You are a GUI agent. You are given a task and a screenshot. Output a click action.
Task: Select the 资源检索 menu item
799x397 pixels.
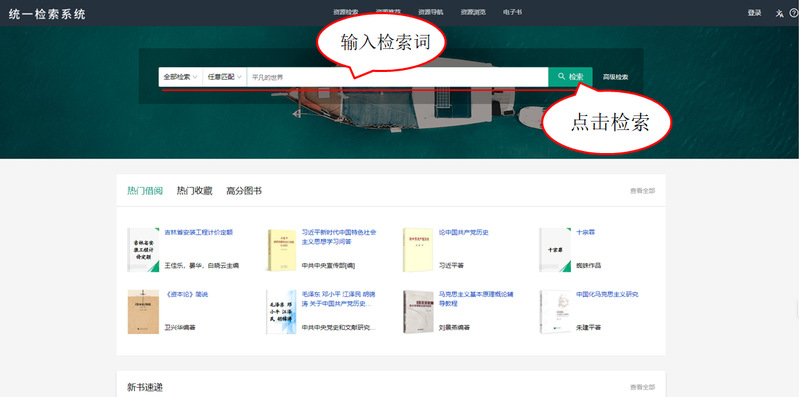coord(345,12)
